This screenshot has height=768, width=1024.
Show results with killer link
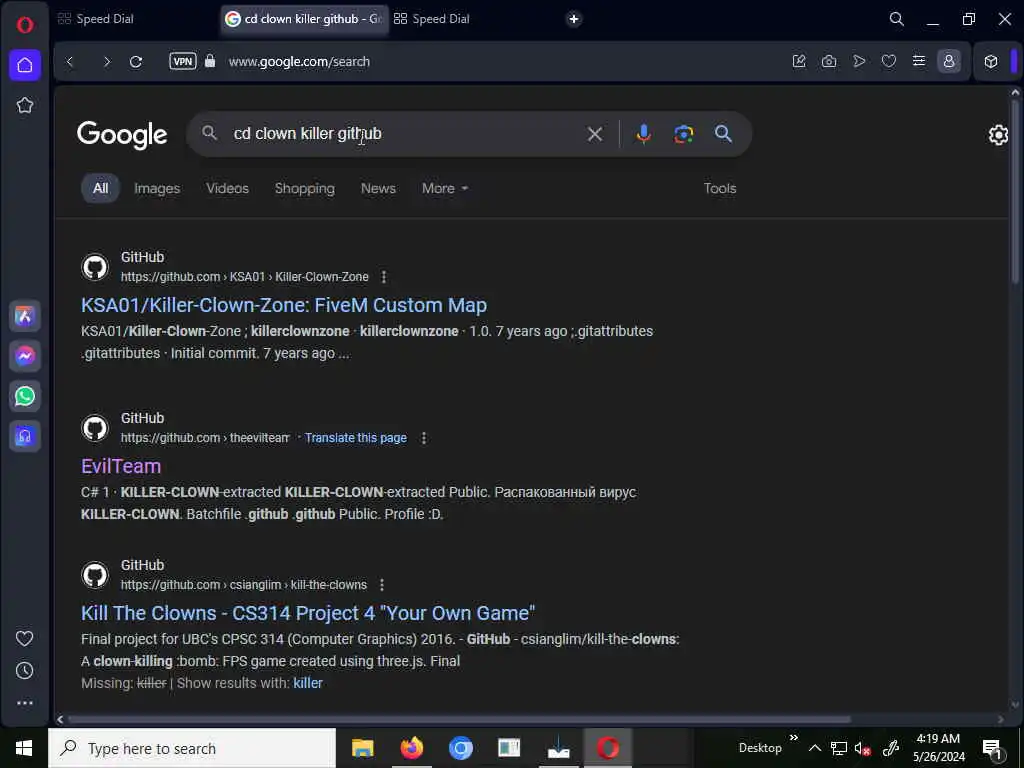[308, 683]
